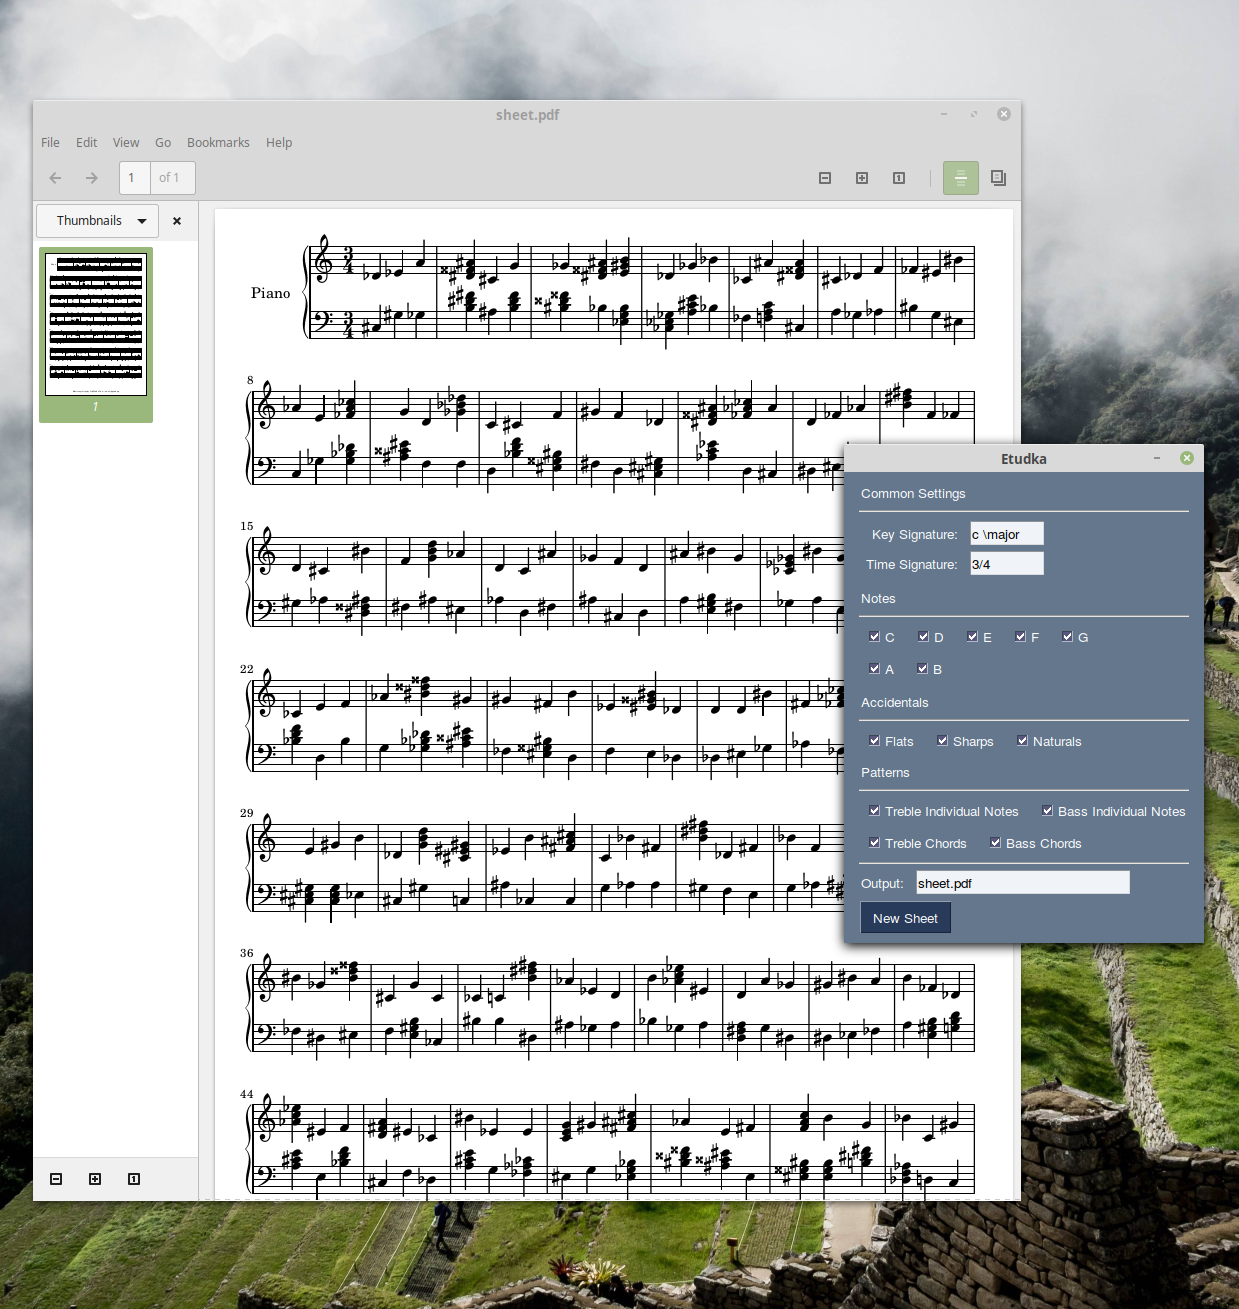Zoom out icon in top toolbar

825,178
